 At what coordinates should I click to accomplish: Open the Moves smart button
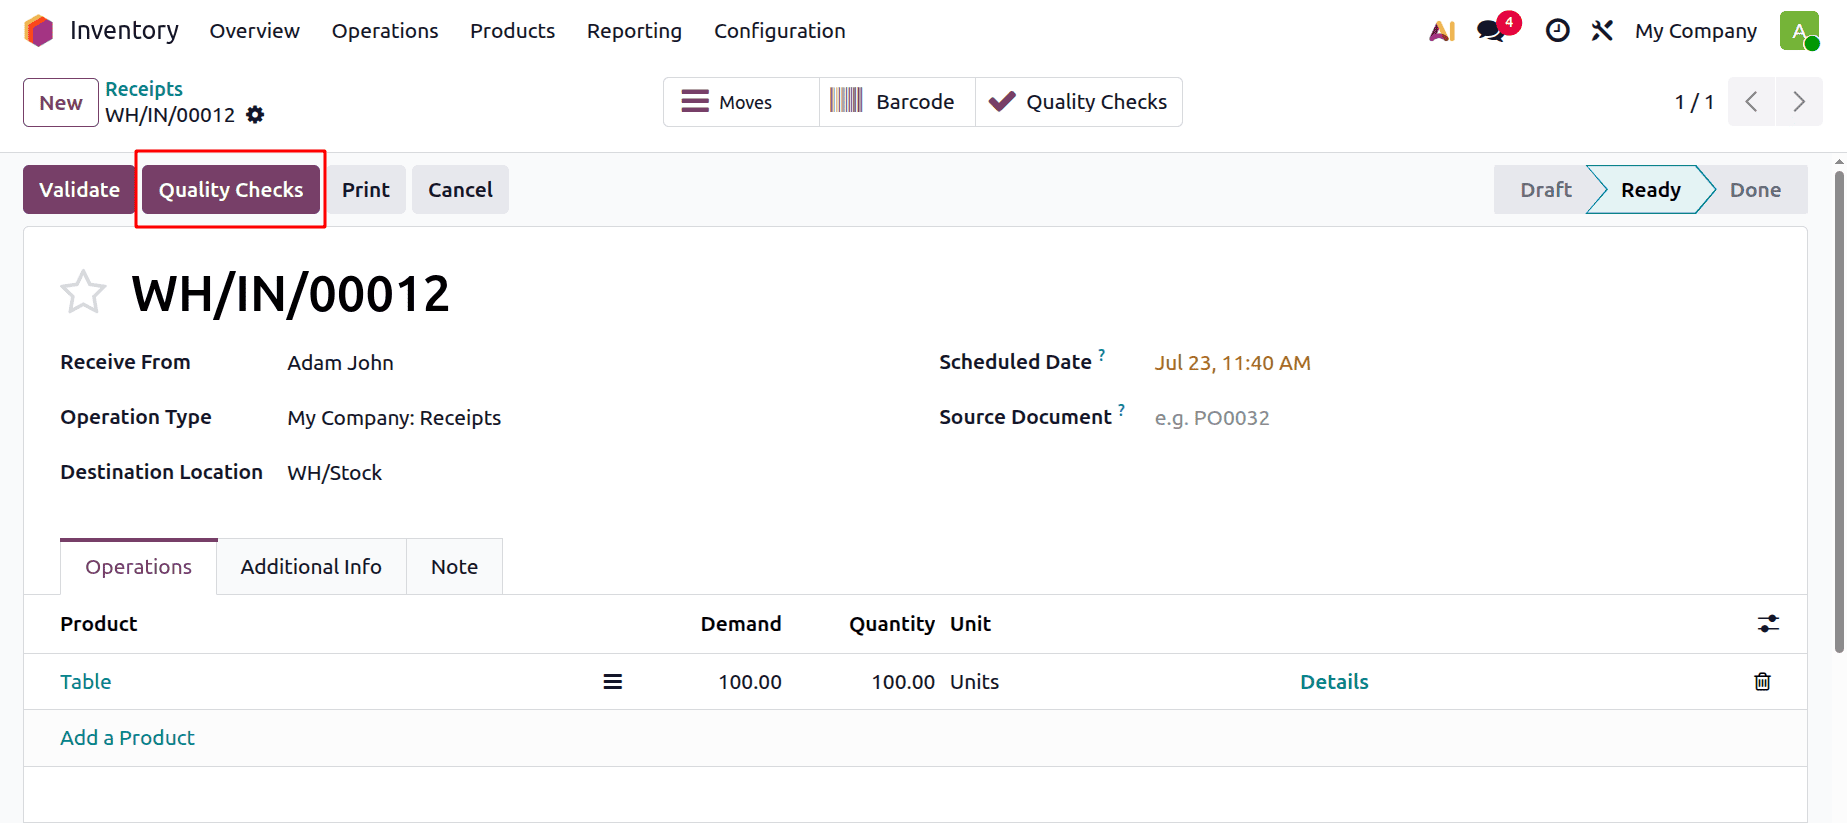741,102
